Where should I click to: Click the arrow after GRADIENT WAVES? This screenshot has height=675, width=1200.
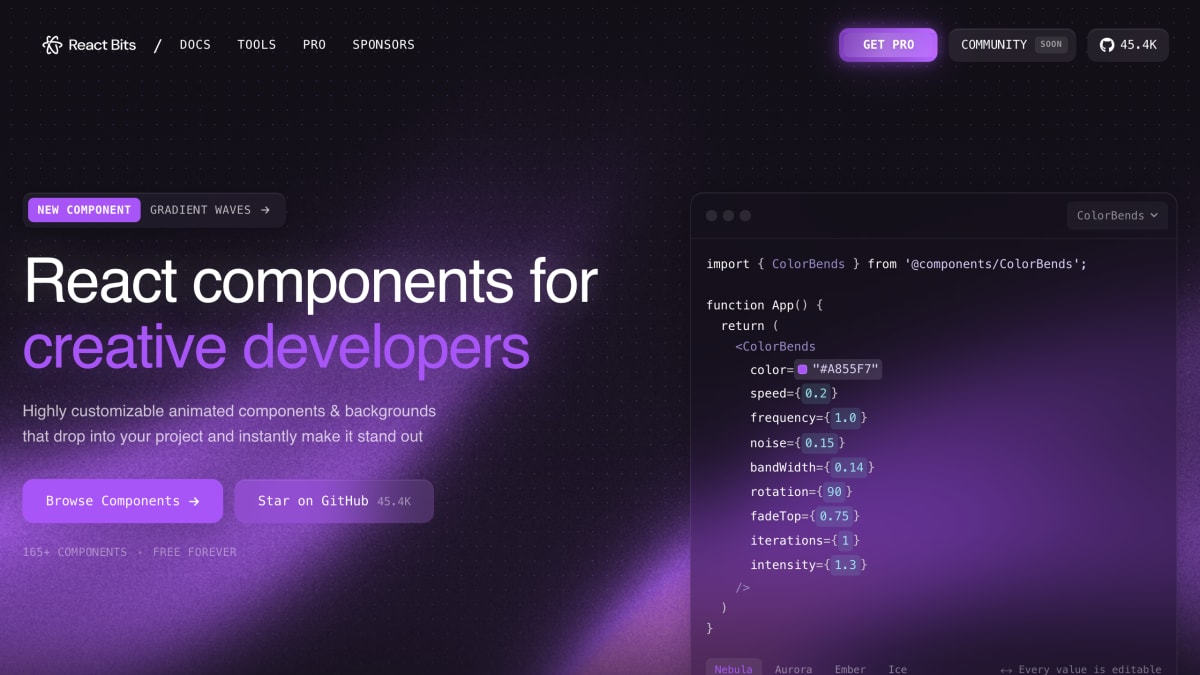click(x=265, y=210)
